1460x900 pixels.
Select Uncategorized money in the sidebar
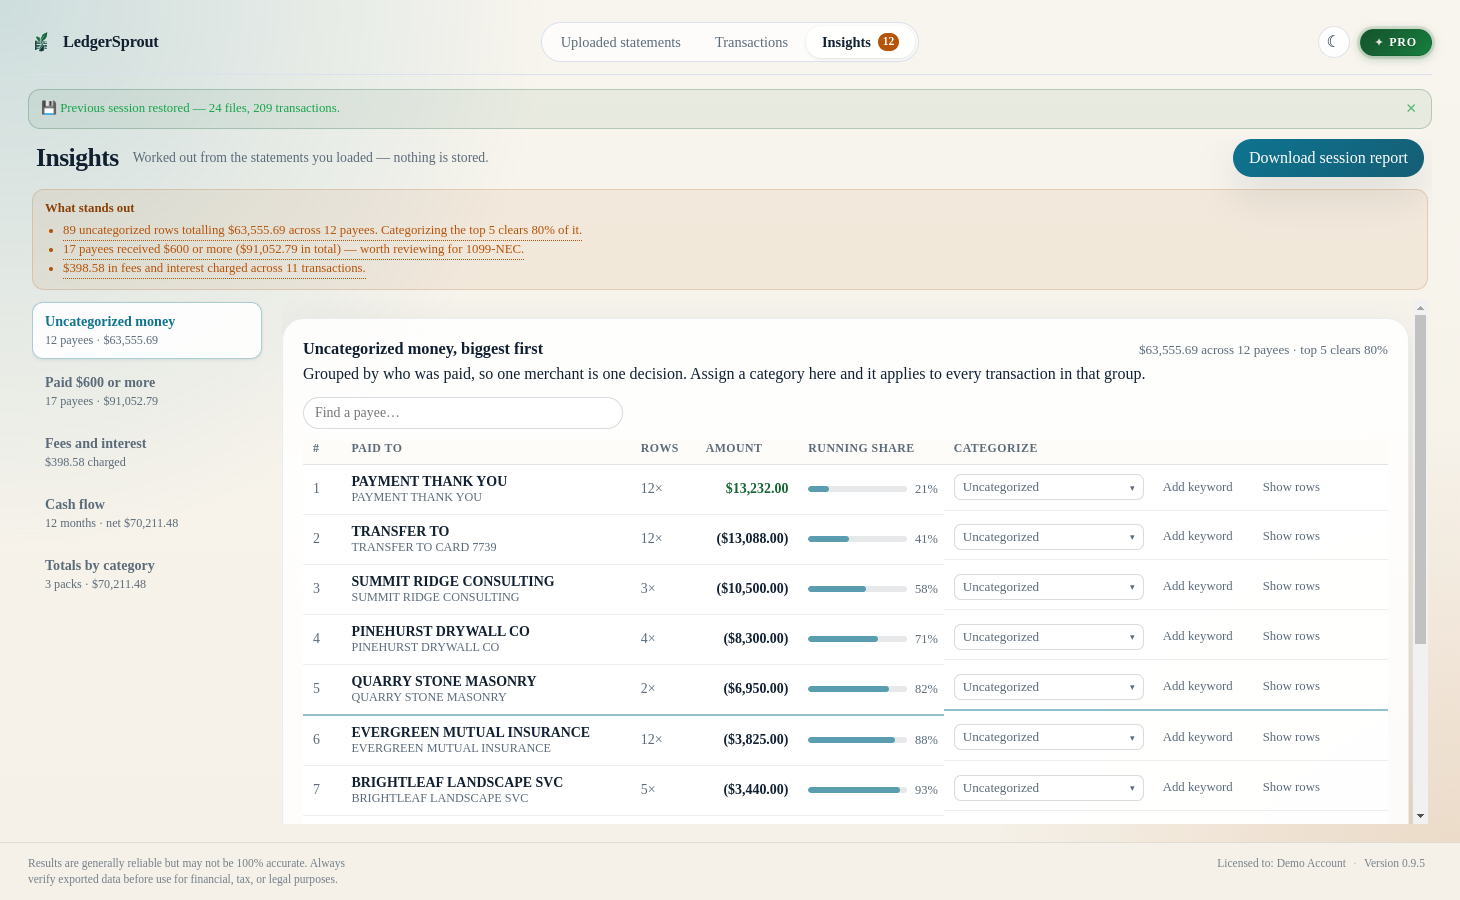[147, 330]
